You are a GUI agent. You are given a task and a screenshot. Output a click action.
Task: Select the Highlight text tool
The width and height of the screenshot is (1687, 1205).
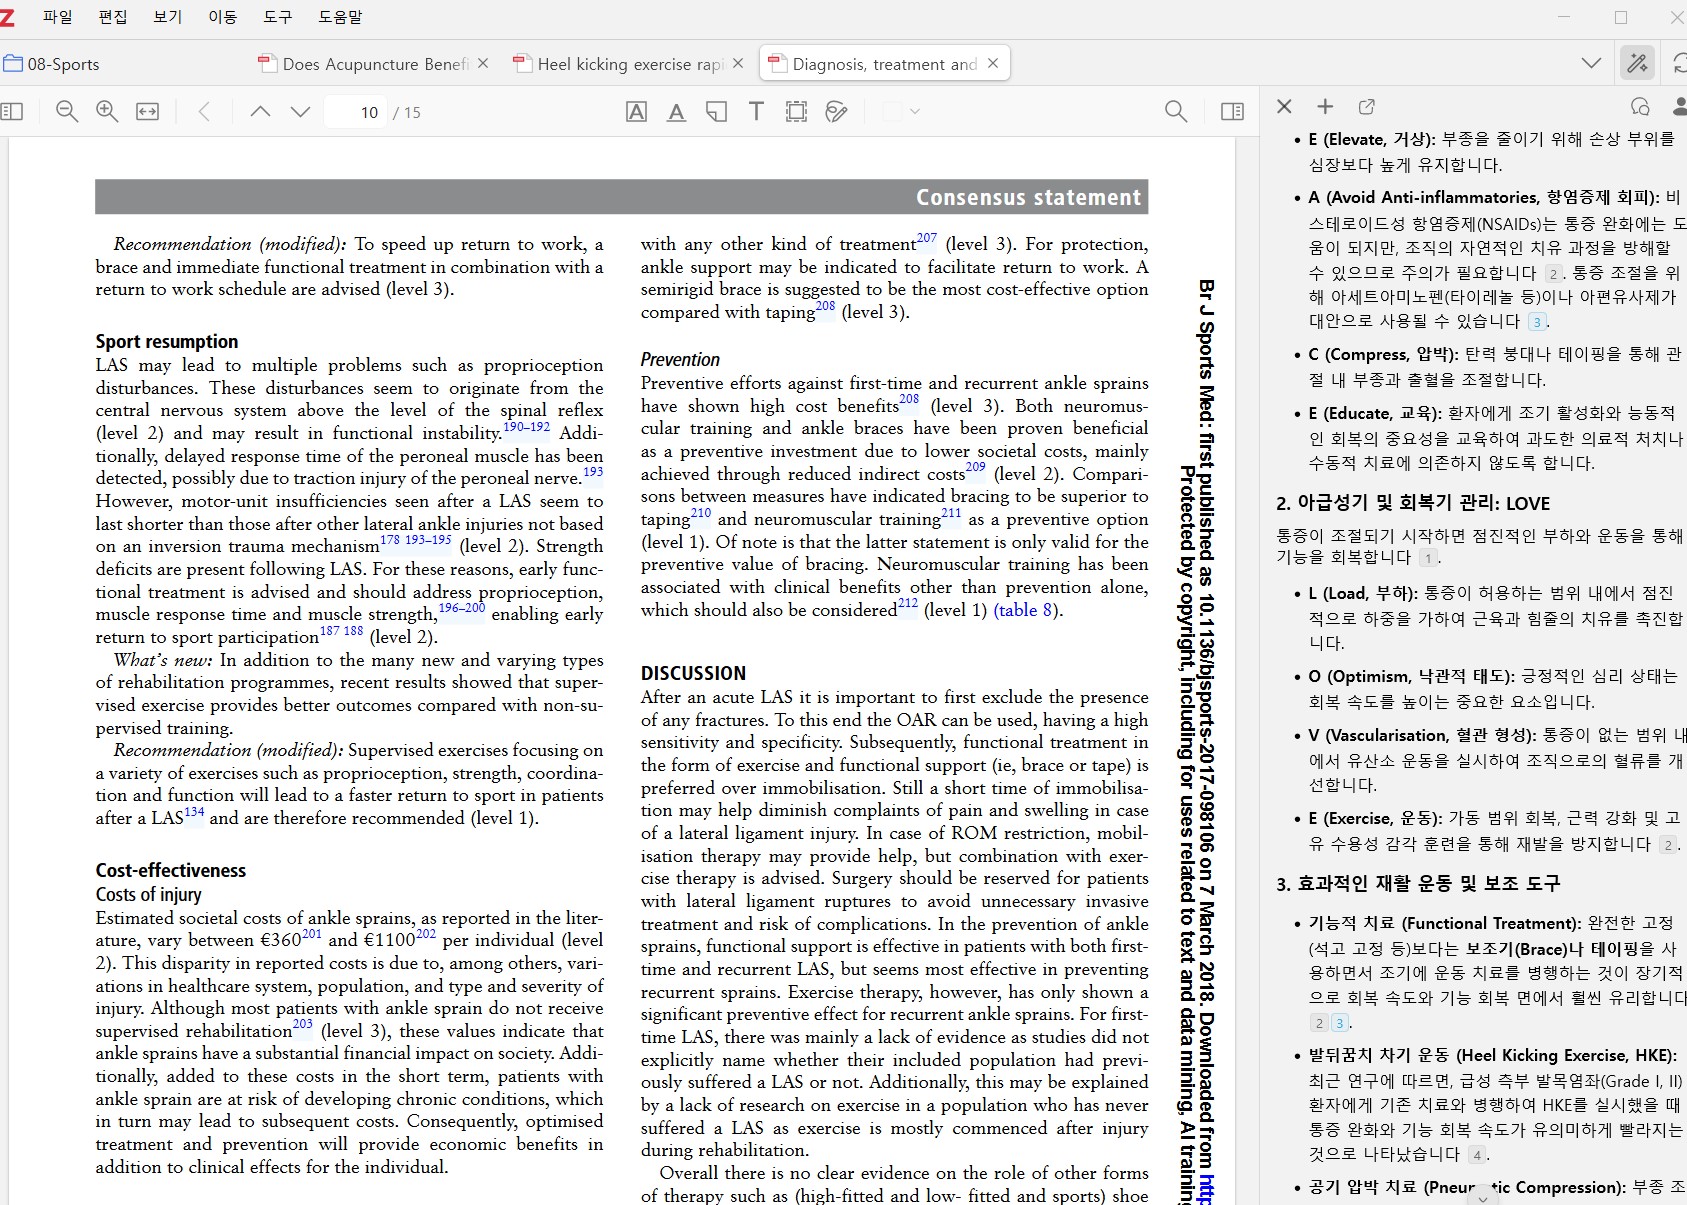click(x=636, y=112)
